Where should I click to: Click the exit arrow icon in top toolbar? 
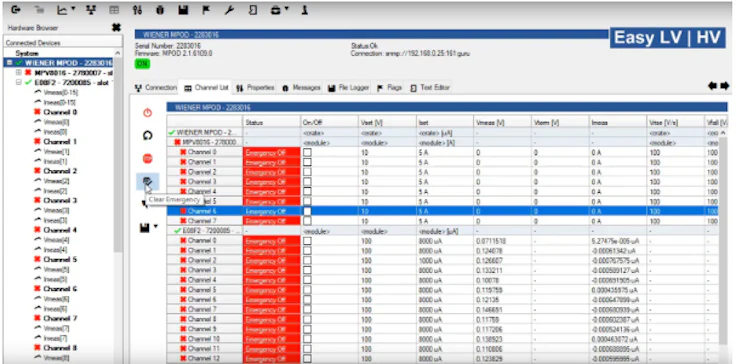pyautogui.click(x=15, y=10)
